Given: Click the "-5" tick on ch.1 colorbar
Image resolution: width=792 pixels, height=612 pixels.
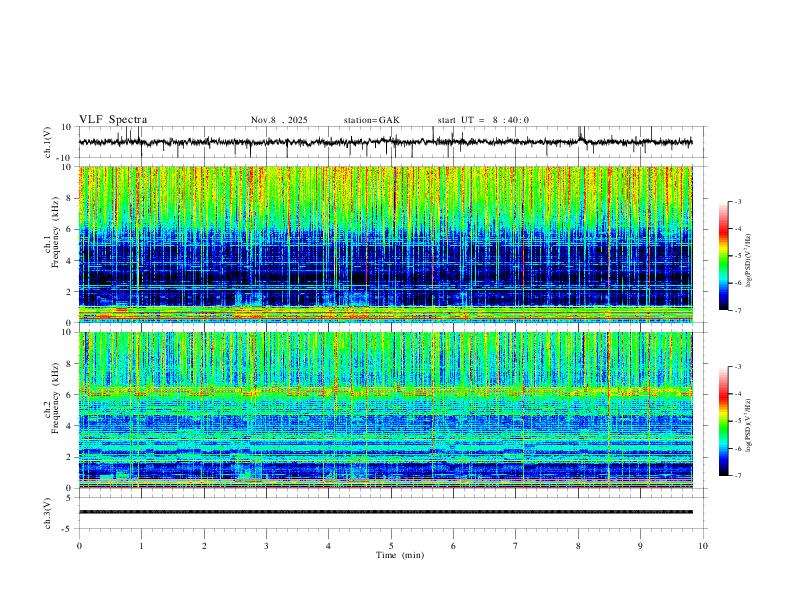Looking at the screenshot, I should click(737, 256).
